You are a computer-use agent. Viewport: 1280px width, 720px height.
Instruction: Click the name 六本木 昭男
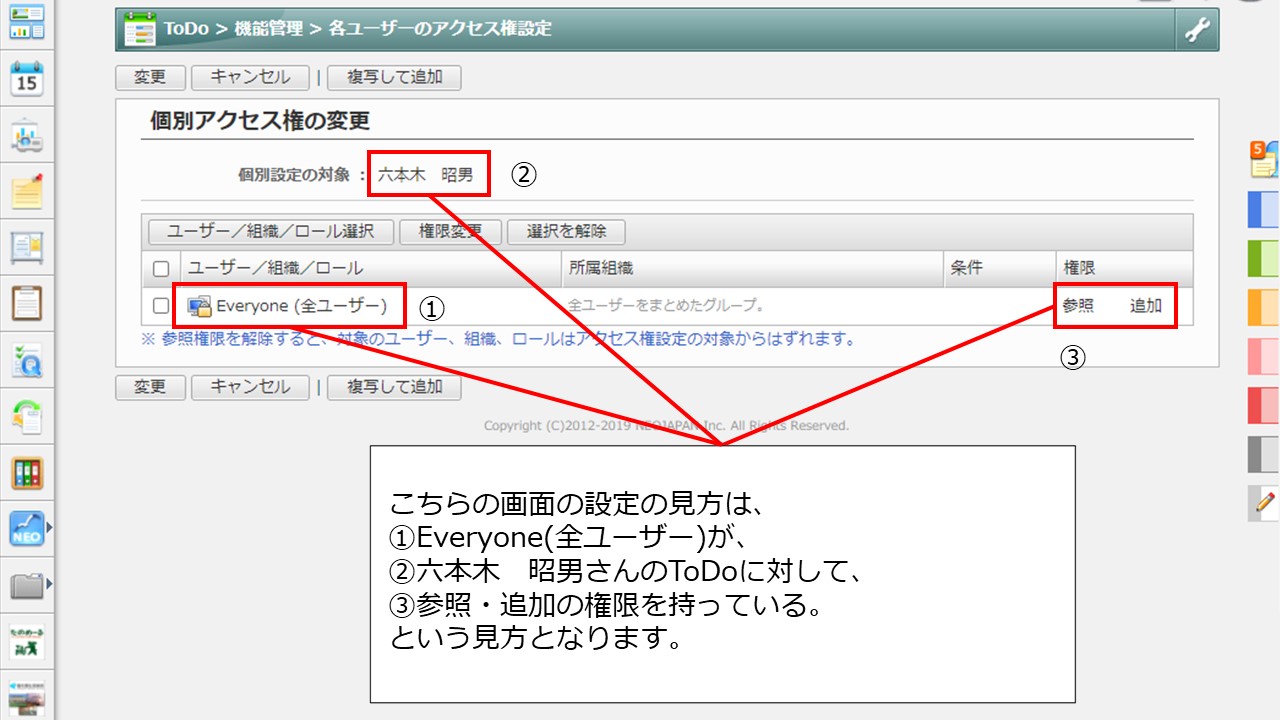pyautogui.click(x=426, y=175)
